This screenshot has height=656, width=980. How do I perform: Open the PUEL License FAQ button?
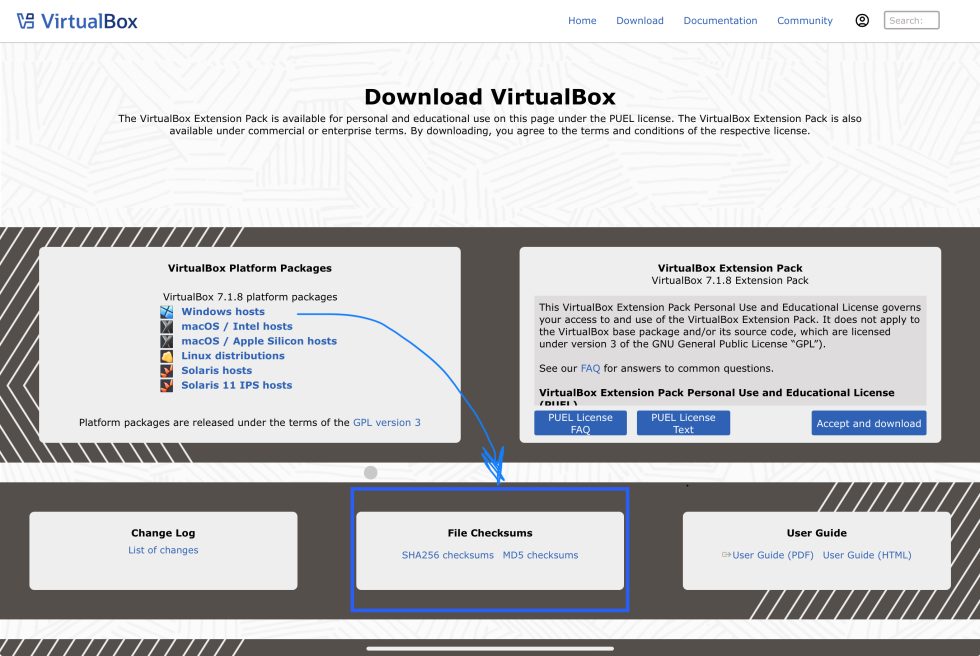coord(580,423)
